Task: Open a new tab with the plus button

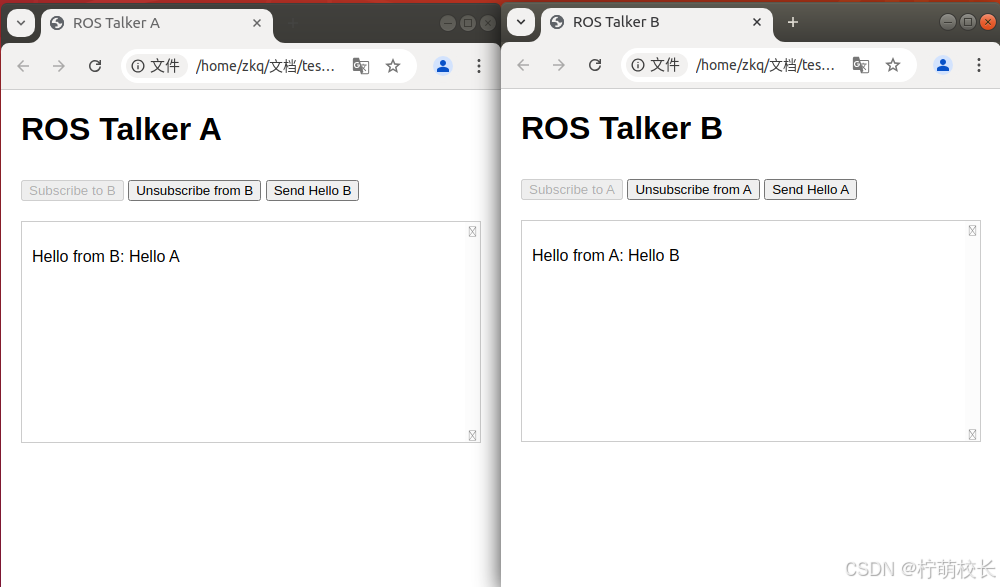Action: click(792, 22)
